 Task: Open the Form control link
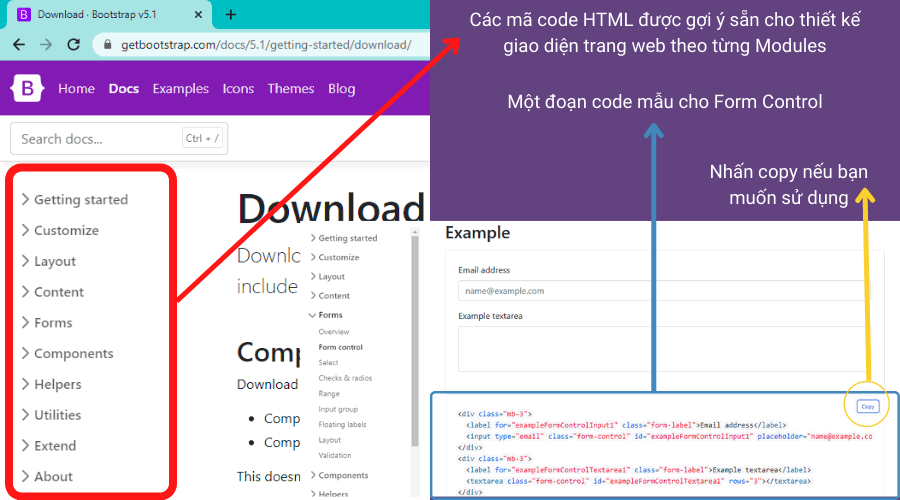pyautogui.click(x=340, y=347)
